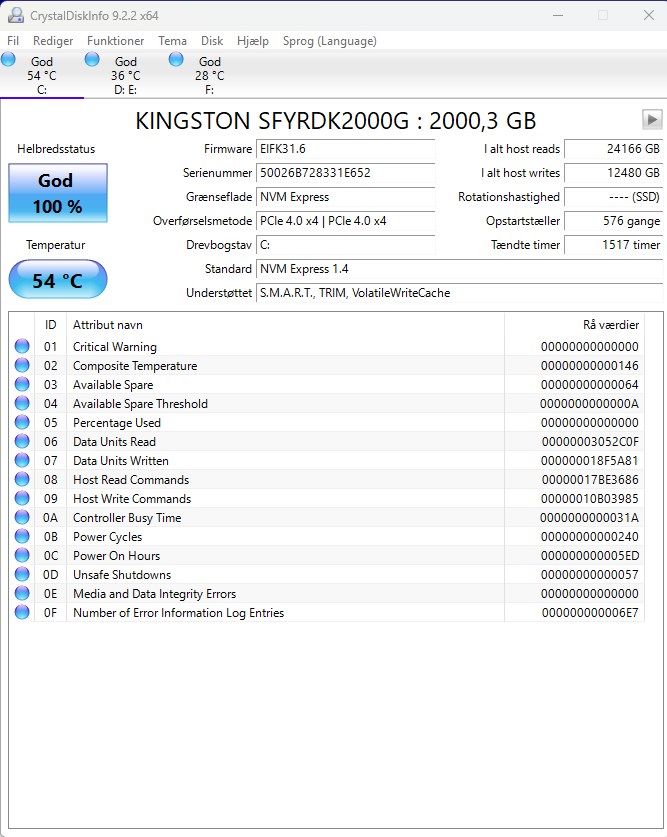
Task: Click the Attribut navn column header
Action: [x=285, y=325]
